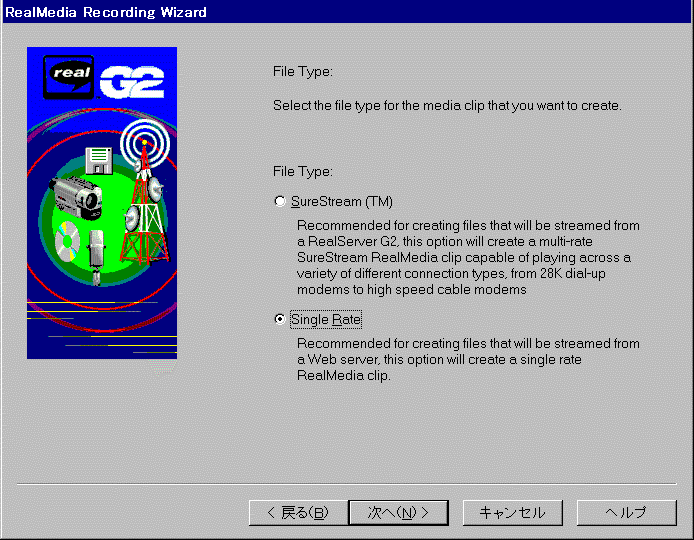Go back with the 戻る(B) button

click(298, 513)
